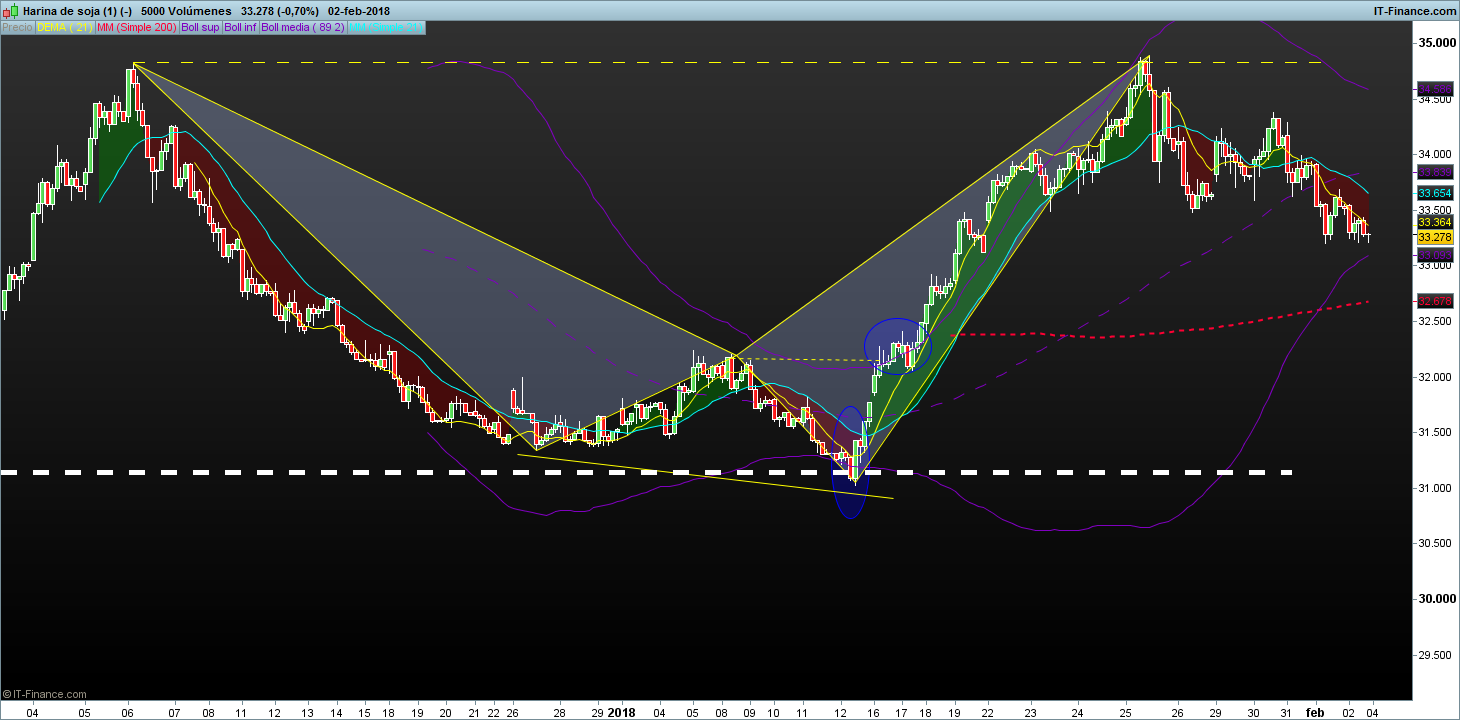
Task: Select the Boll media (89 2) indicator label
Action: point(303,28)
